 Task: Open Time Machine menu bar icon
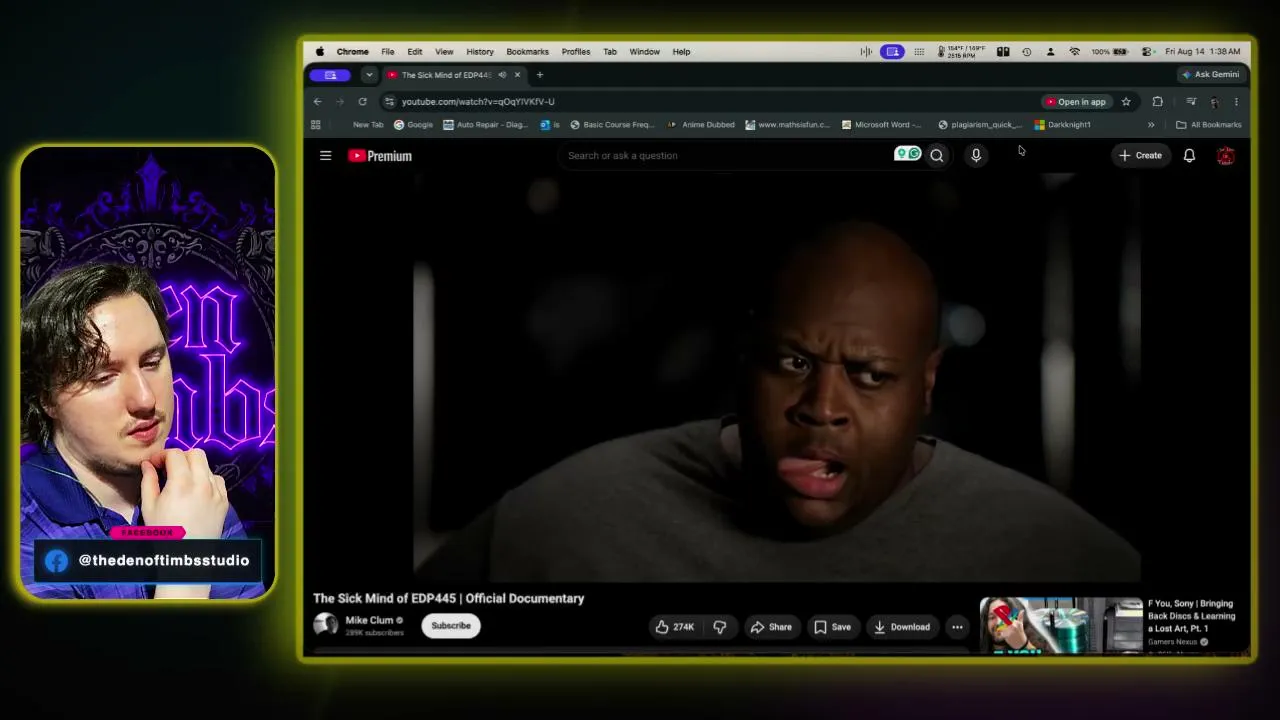(1026, 52)
